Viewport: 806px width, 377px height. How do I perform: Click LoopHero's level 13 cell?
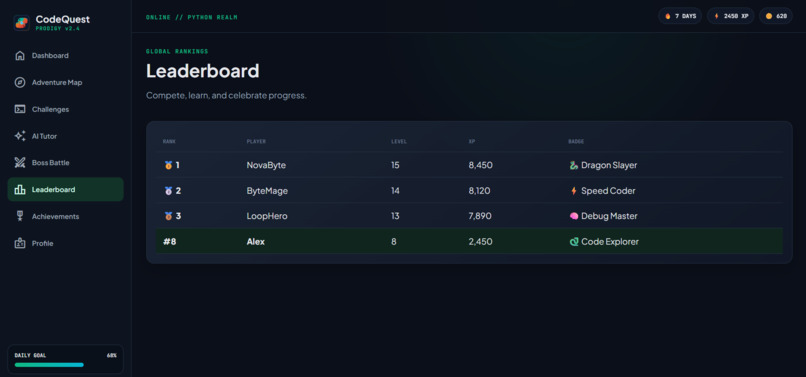[x=395, y=216]
